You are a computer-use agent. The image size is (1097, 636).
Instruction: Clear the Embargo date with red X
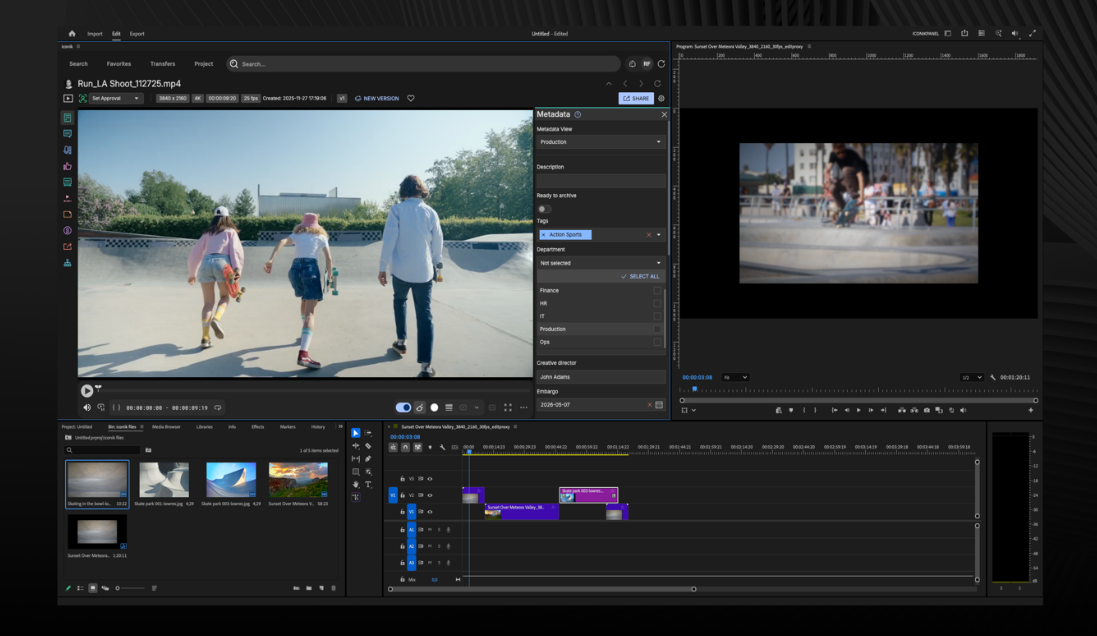click(649, 404)
